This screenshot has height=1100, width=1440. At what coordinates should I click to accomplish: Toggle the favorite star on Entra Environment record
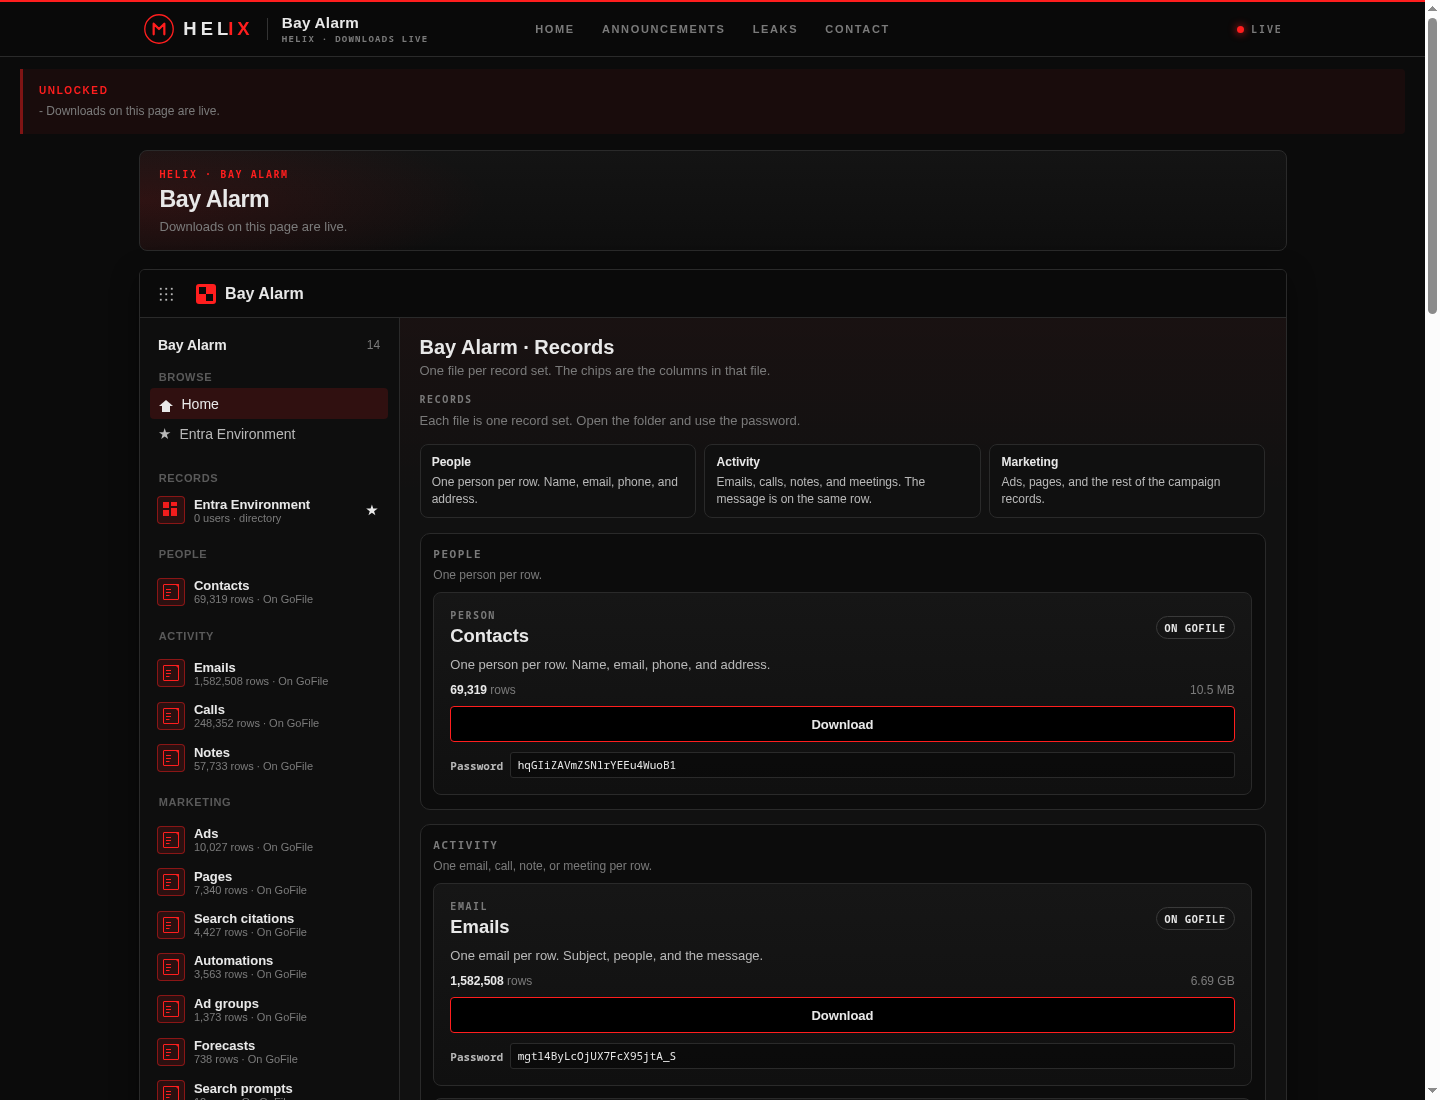pyautogui.click(x=372, y=510)
